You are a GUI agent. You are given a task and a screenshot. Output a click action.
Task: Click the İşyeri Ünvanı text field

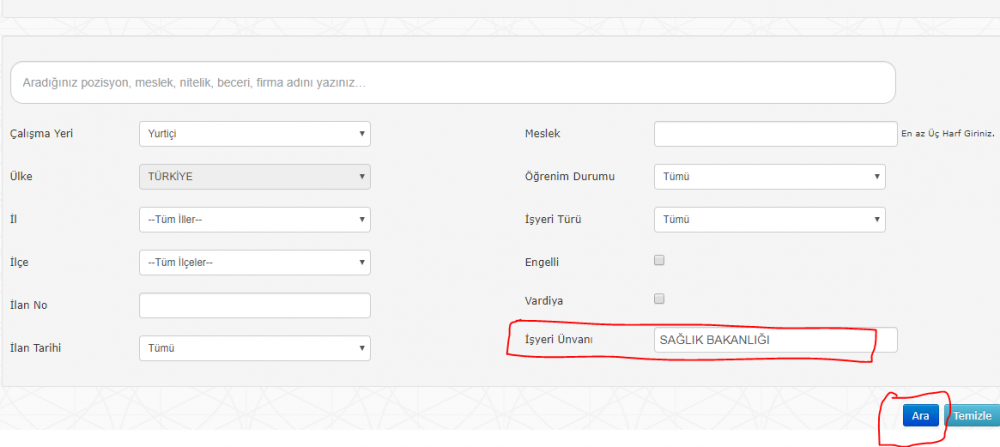(x=776, y=340)
